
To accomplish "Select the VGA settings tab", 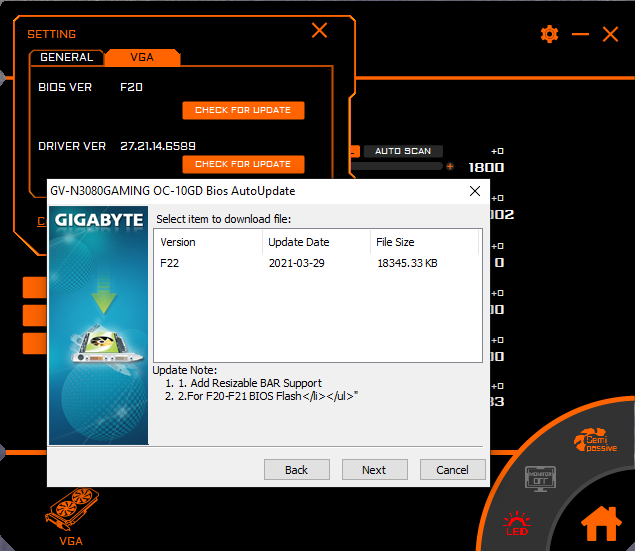I will click(142, 57).
